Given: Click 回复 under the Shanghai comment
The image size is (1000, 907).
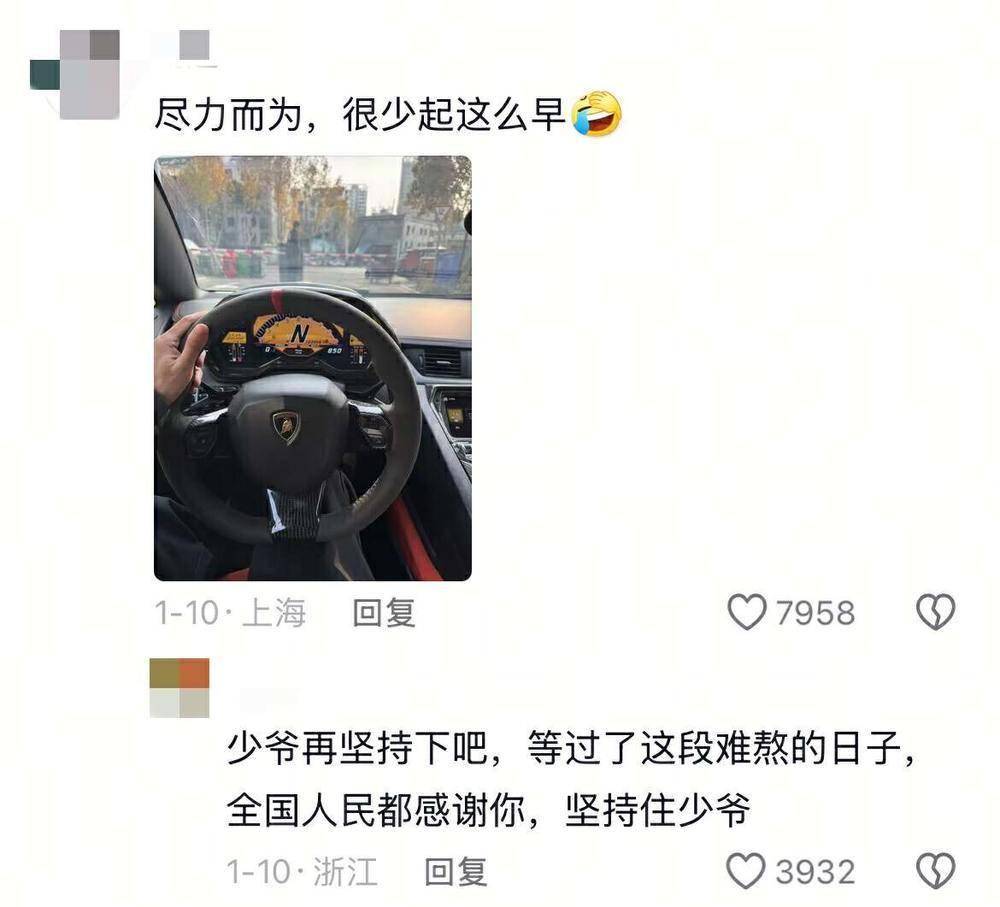Looking at the screenshot, I should coord(385,613).
